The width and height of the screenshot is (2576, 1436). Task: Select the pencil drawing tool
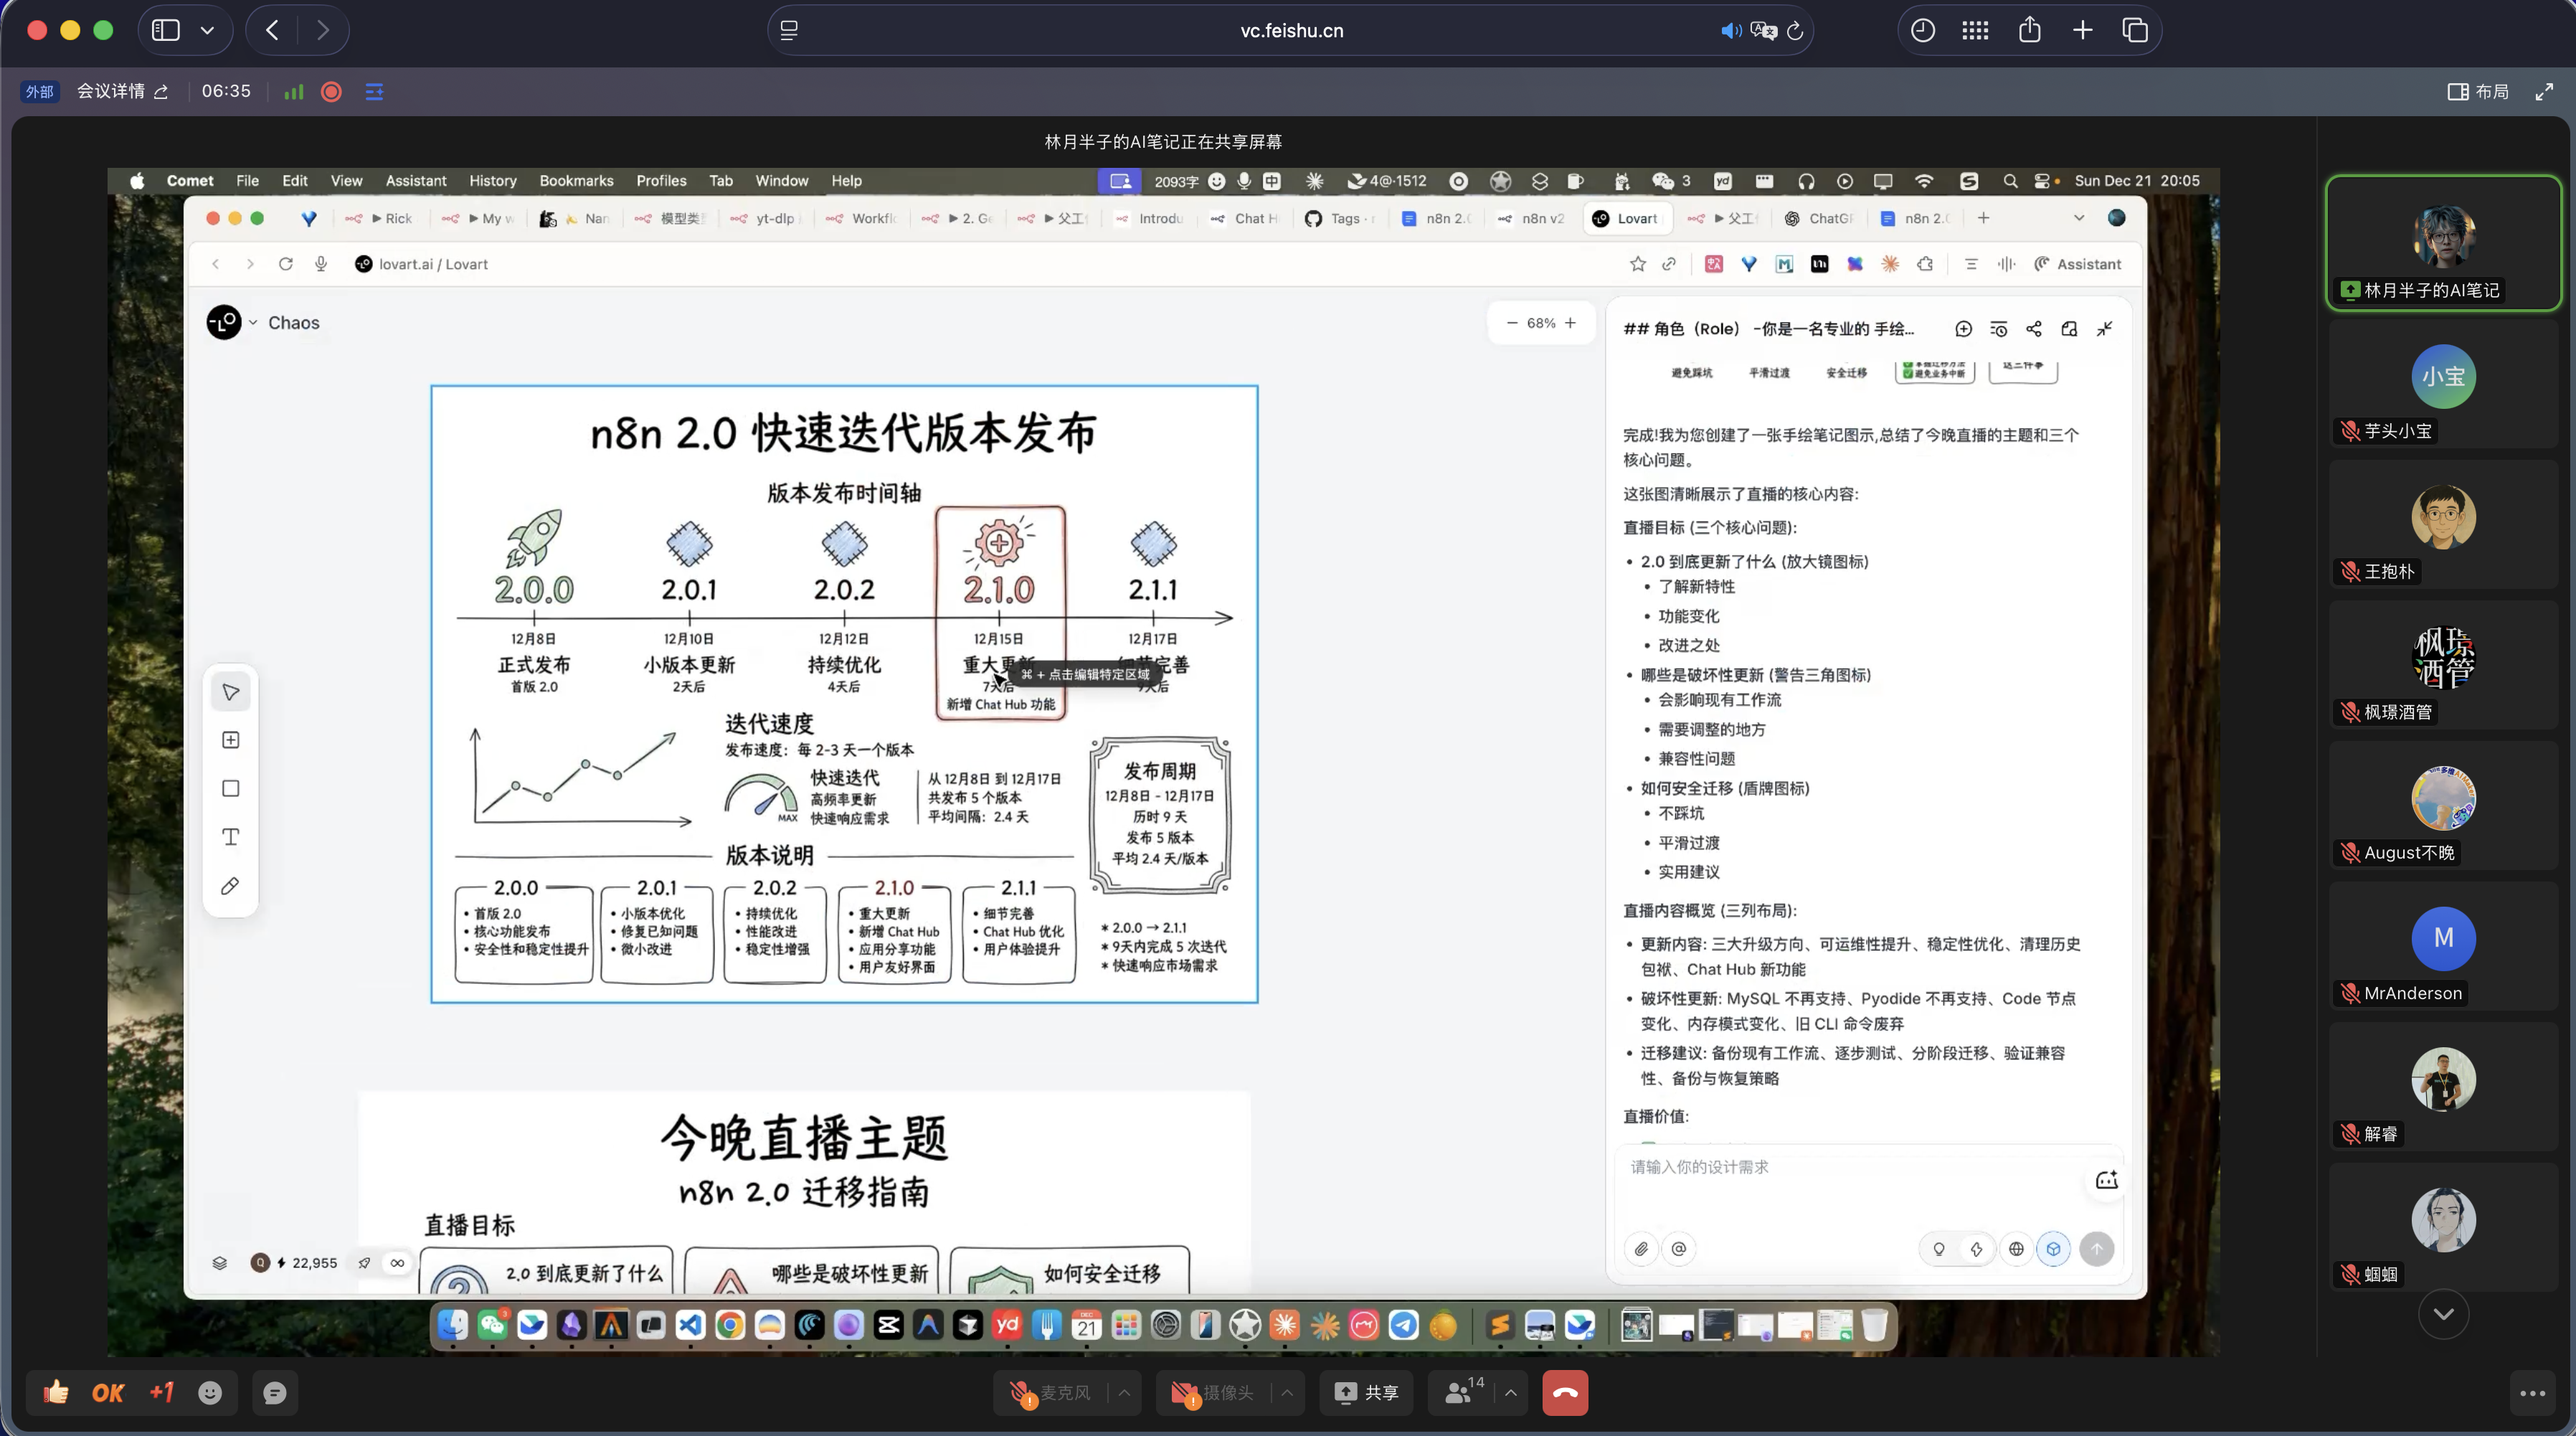coord(230,886)
